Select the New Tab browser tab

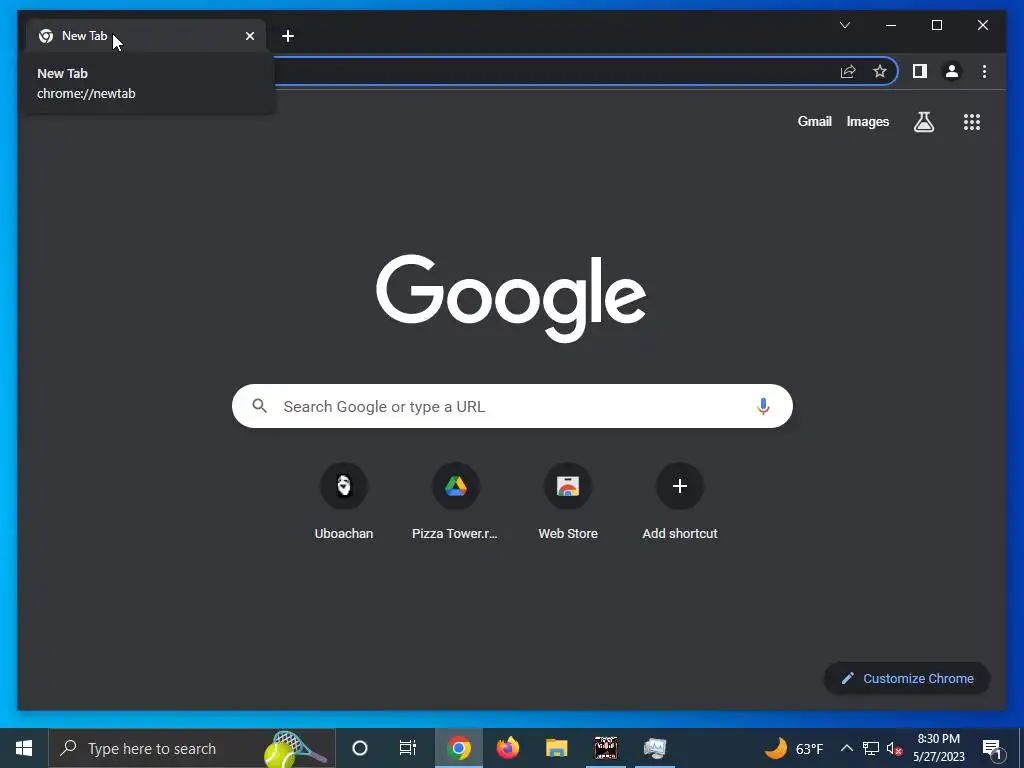(x=146, y=36)
